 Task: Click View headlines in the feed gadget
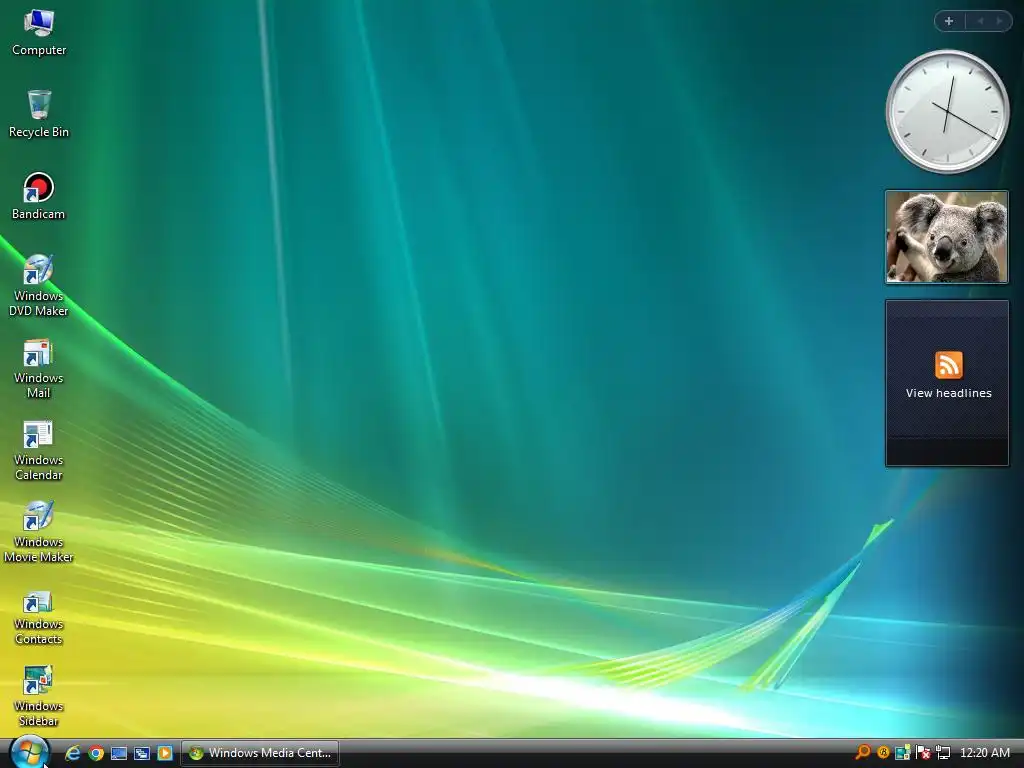[x=948, y=393]
